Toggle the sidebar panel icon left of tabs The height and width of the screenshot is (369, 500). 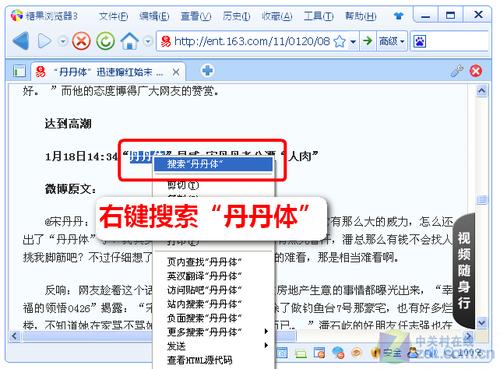click(x=19, y=71)
